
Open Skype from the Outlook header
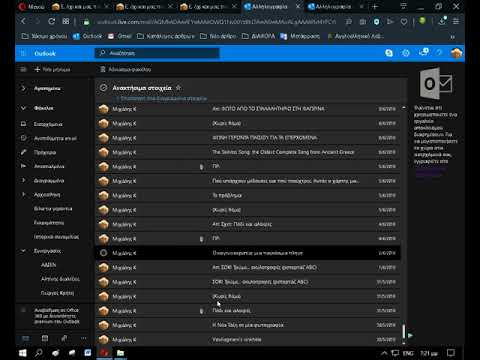point(389,53)
